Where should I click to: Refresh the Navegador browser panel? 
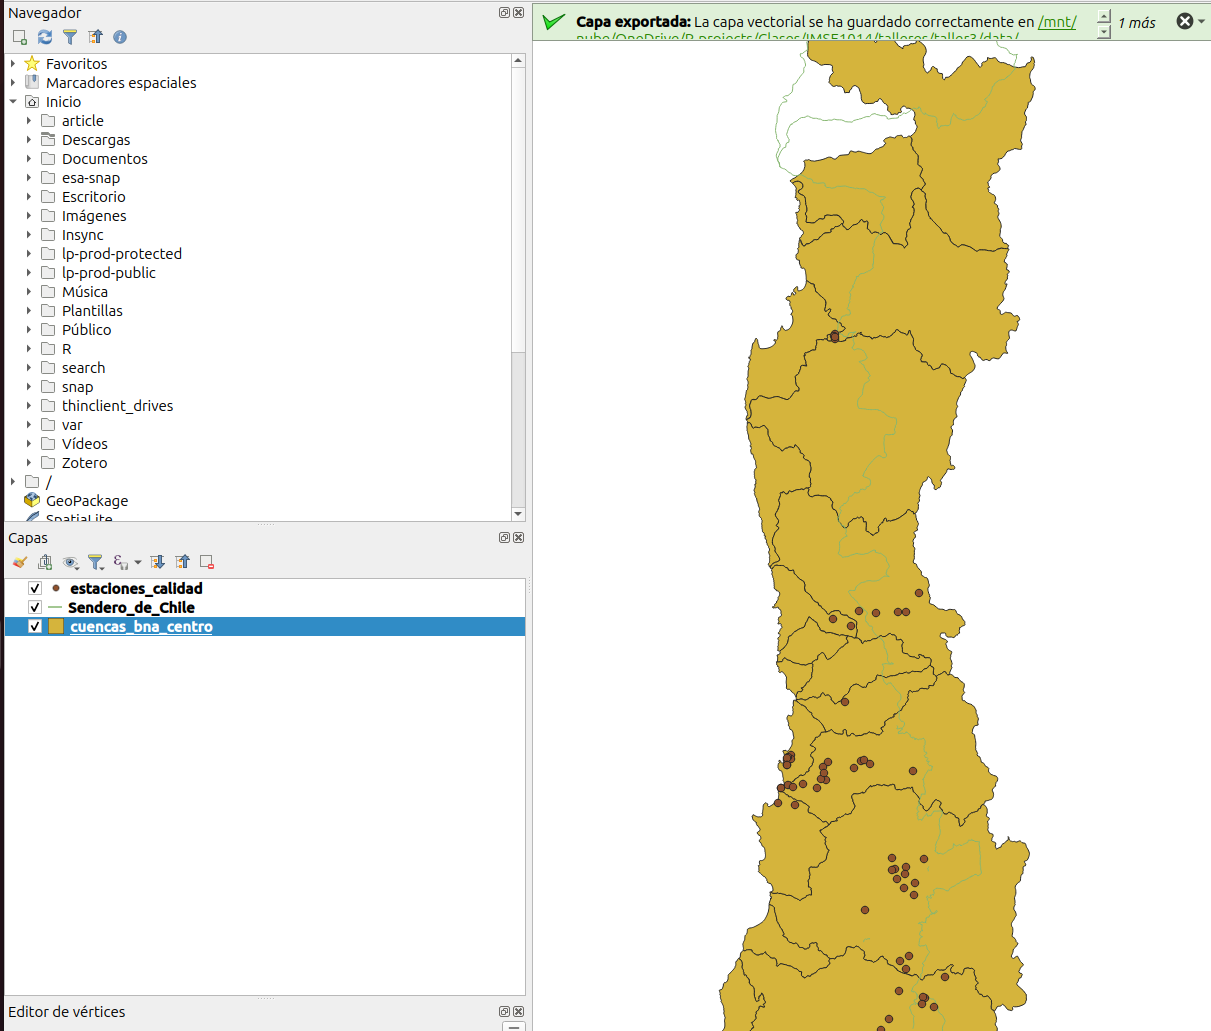click(x=45, y=37)
